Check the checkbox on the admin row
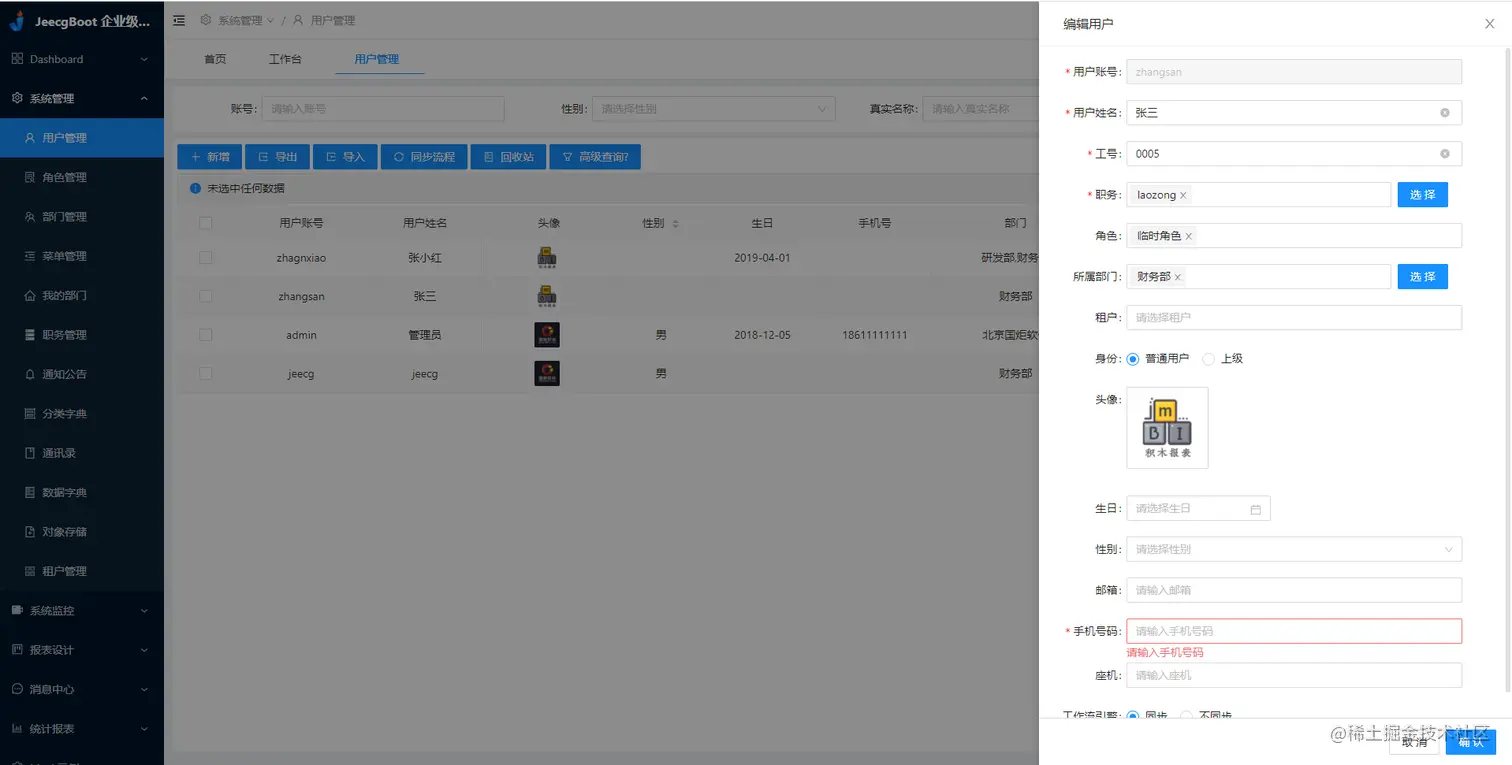Screen dimensions: 1512x765 click(205, 334)
